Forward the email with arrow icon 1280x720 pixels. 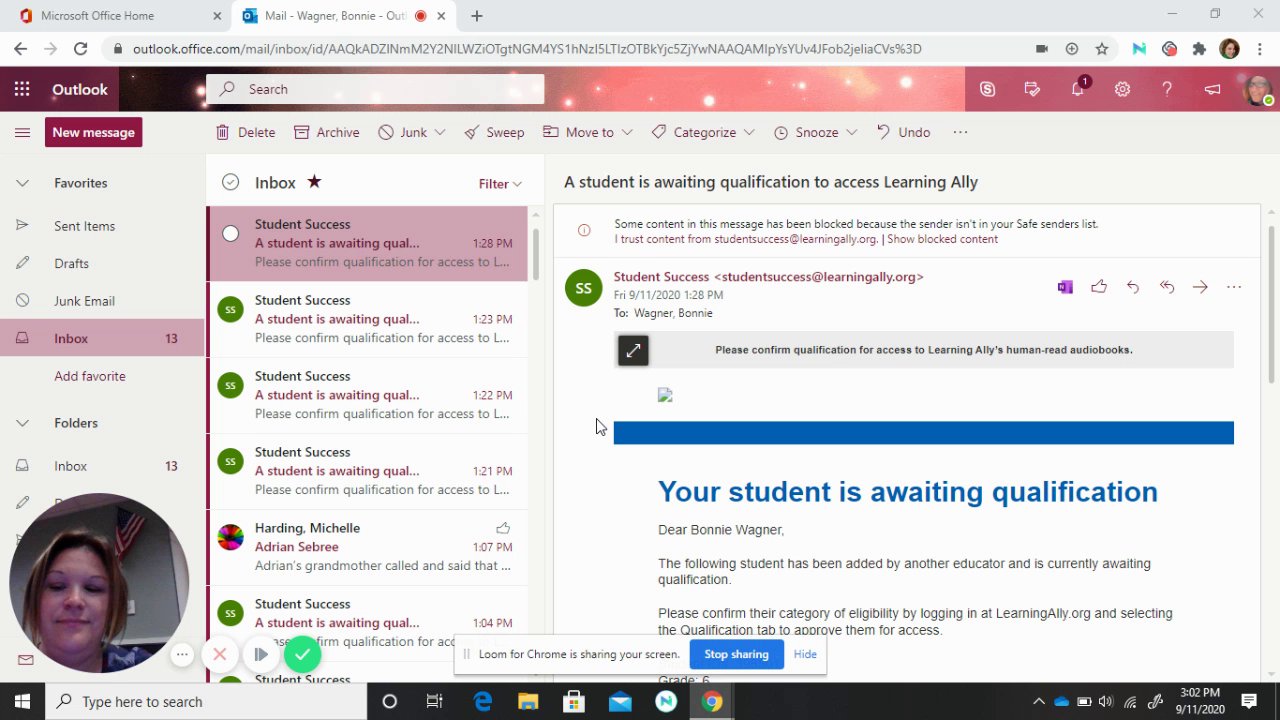click(x=1200, y=287)
